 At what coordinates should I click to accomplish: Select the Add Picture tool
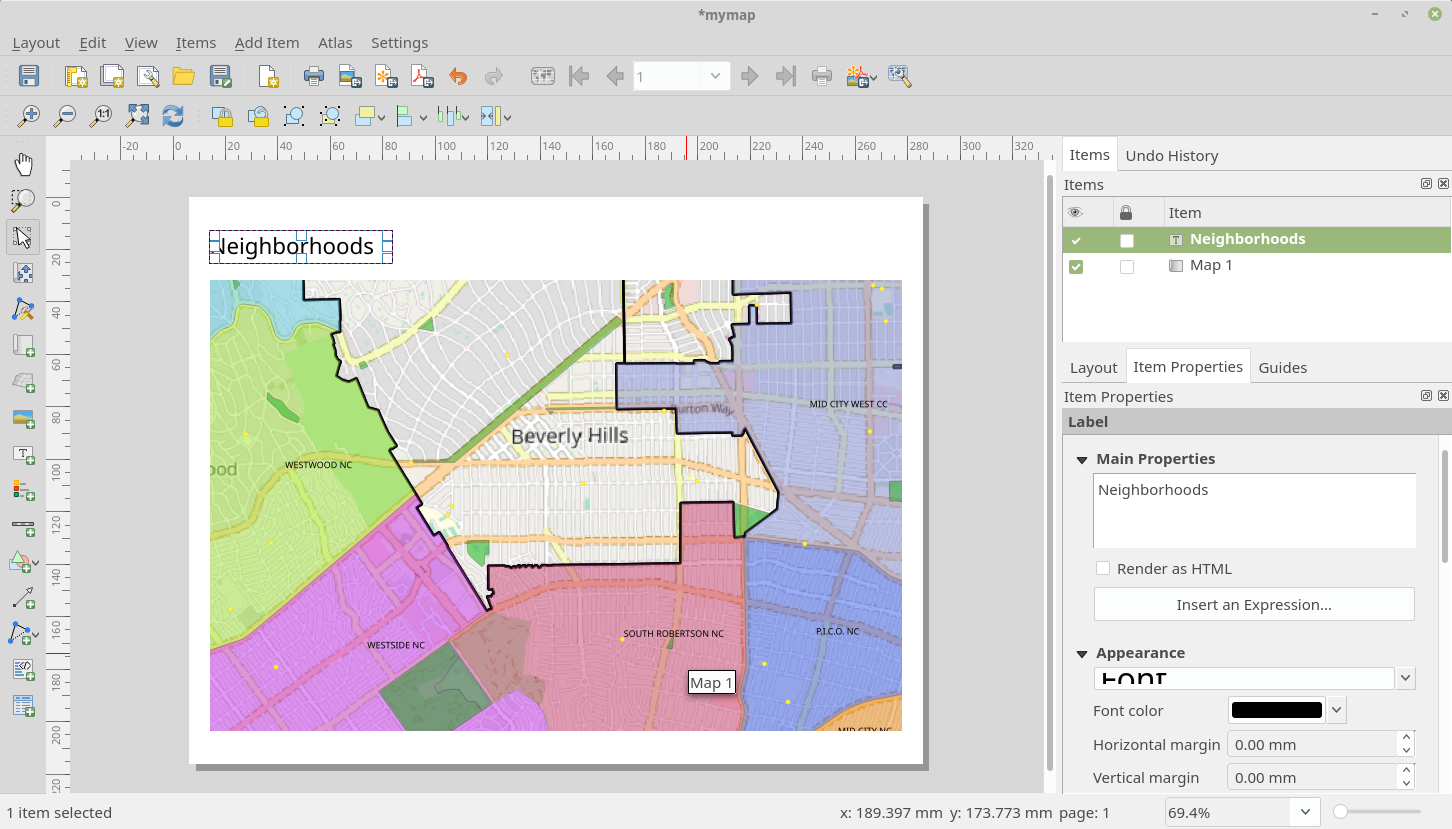[x=23, y=419]
